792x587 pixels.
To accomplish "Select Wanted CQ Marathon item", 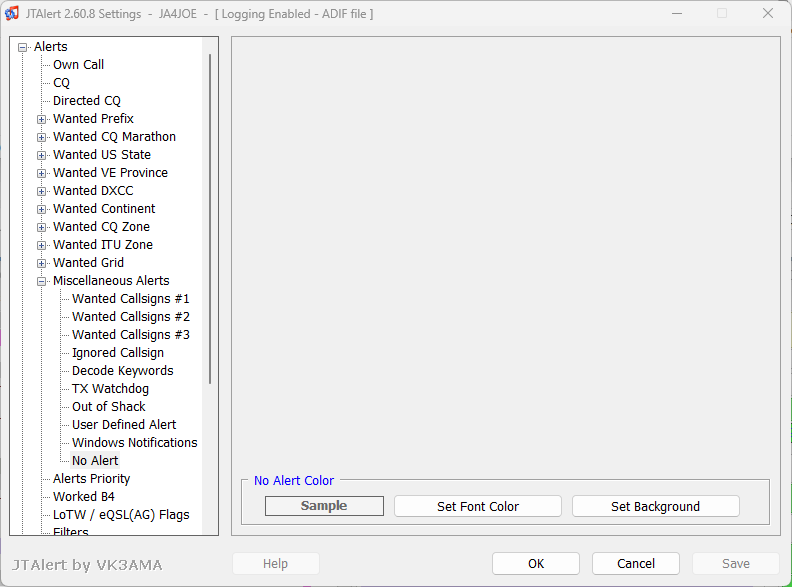I will coord(114,137).
